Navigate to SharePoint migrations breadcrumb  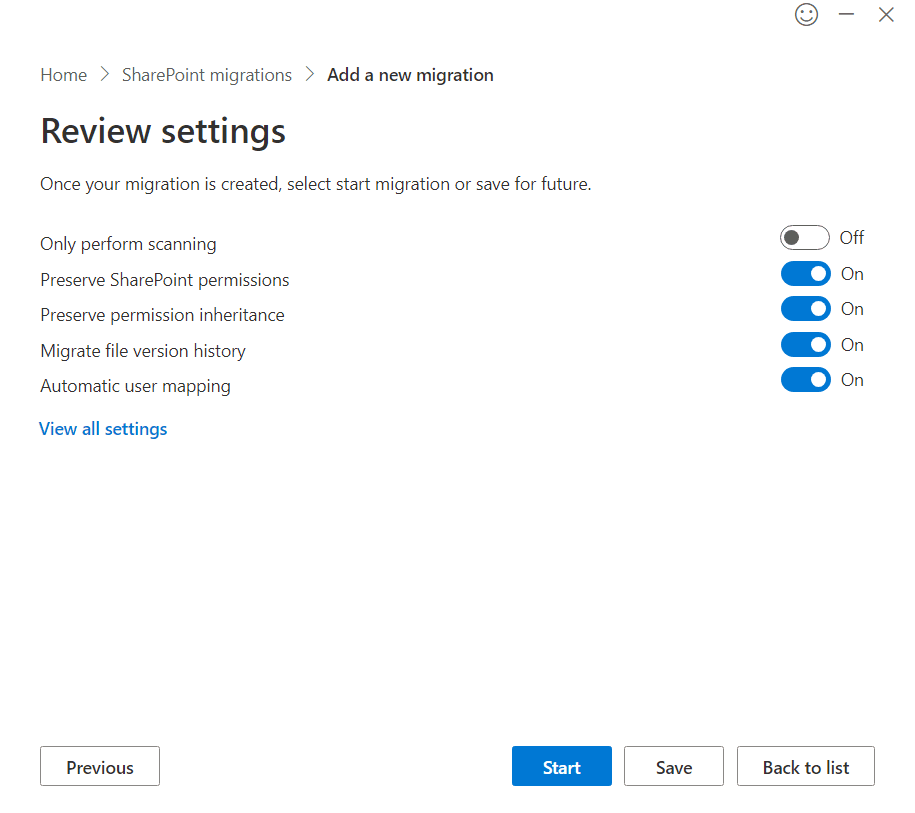pos(207,75)
